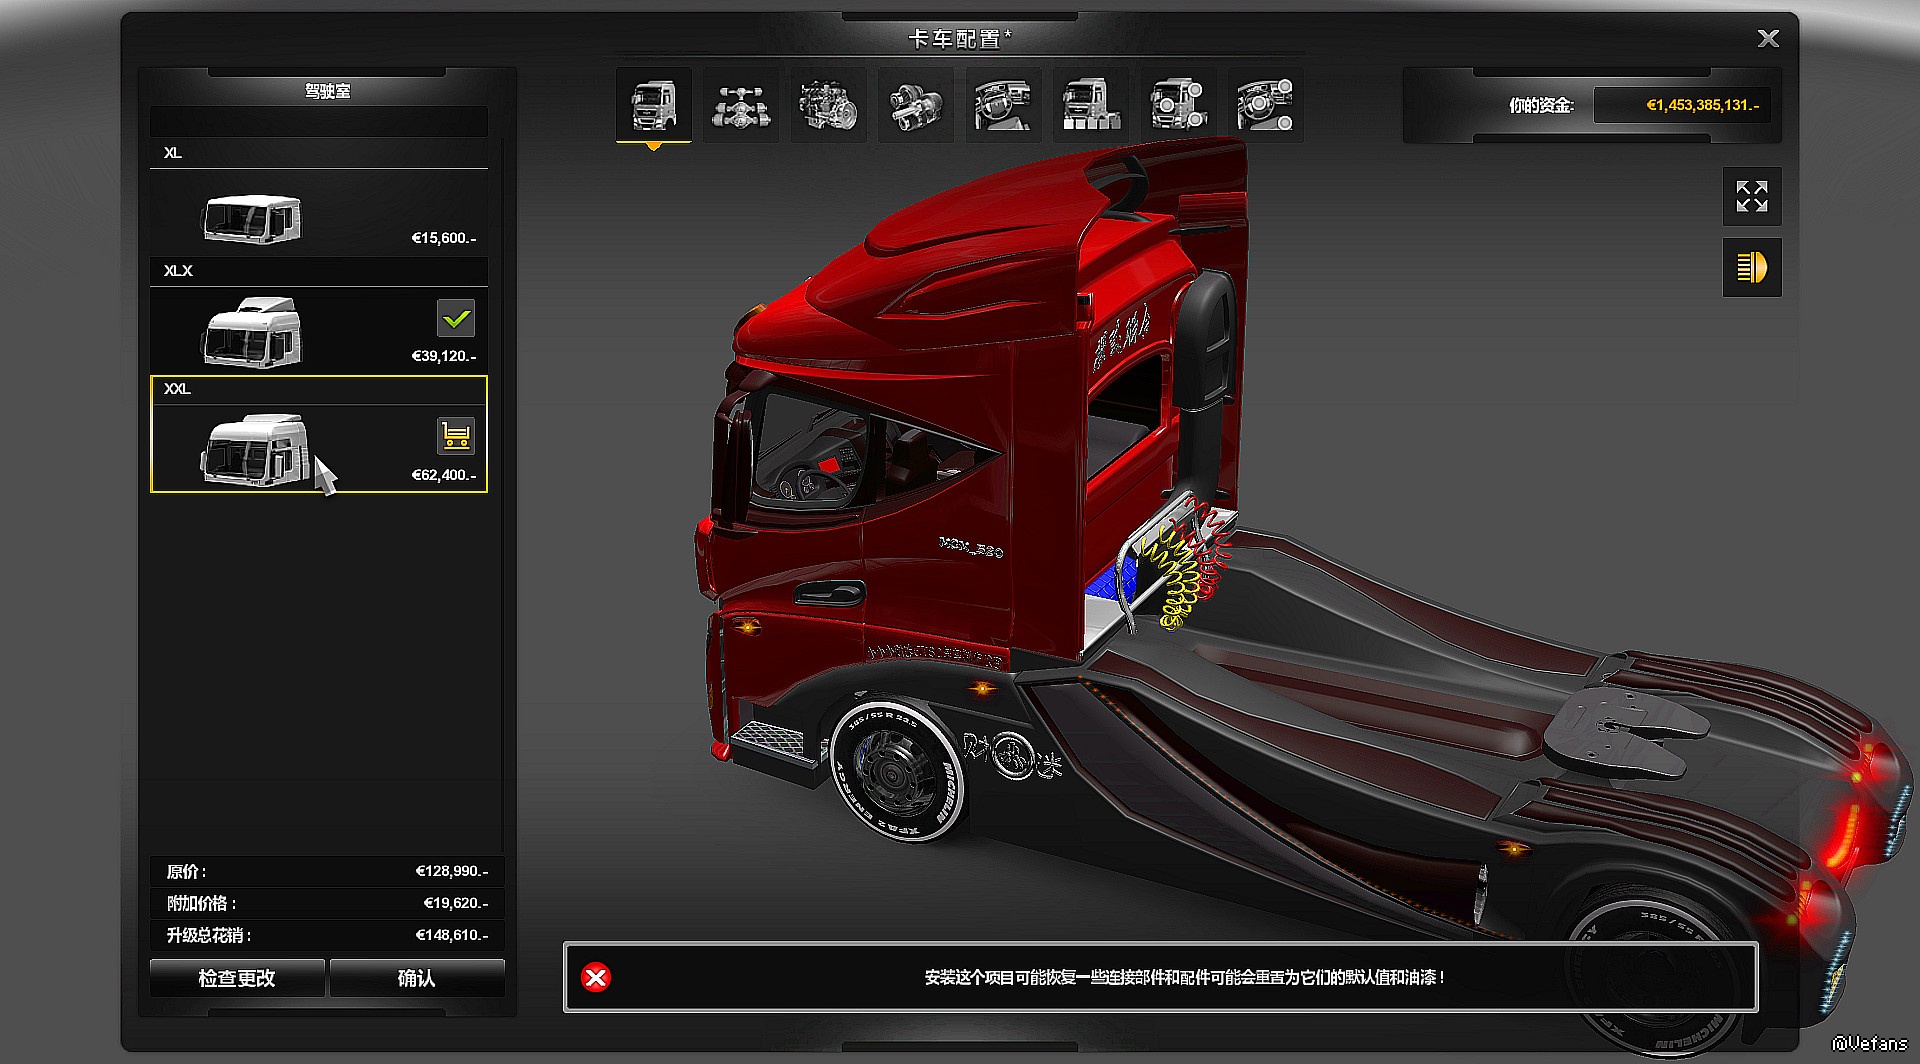This screenshot has height=1064, width=1920.
Task: Click the 检查更改 button
Action: (237, 978)
